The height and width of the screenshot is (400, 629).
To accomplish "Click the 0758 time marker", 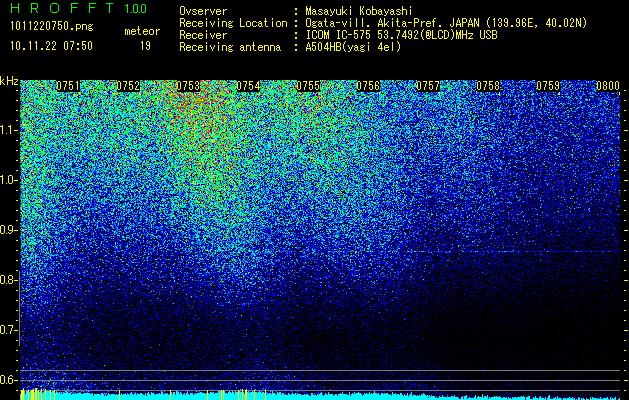I will 488,86.
